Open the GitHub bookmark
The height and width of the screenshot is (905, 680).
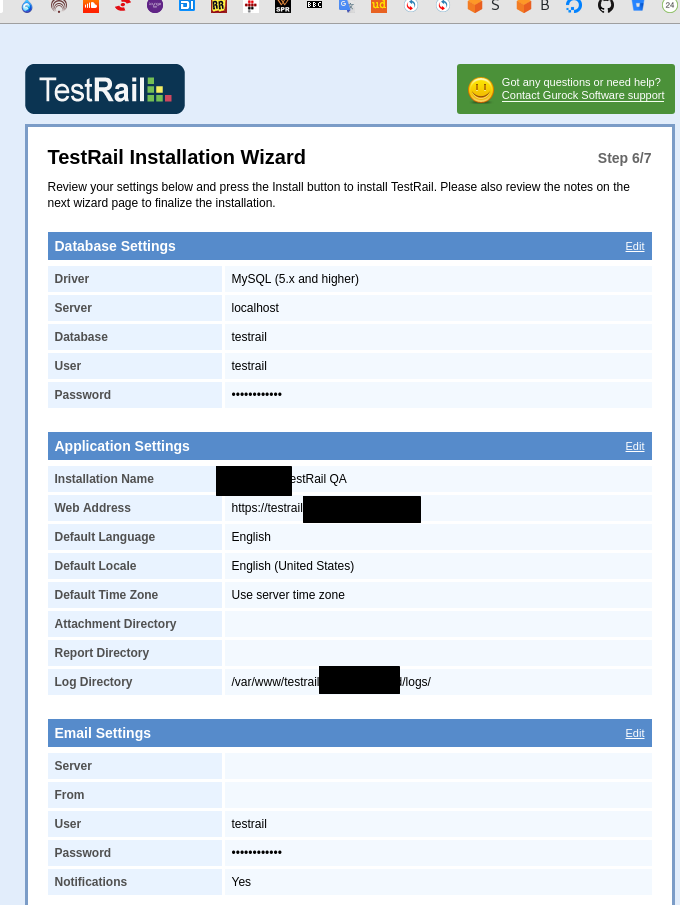(x=606, y=6)
